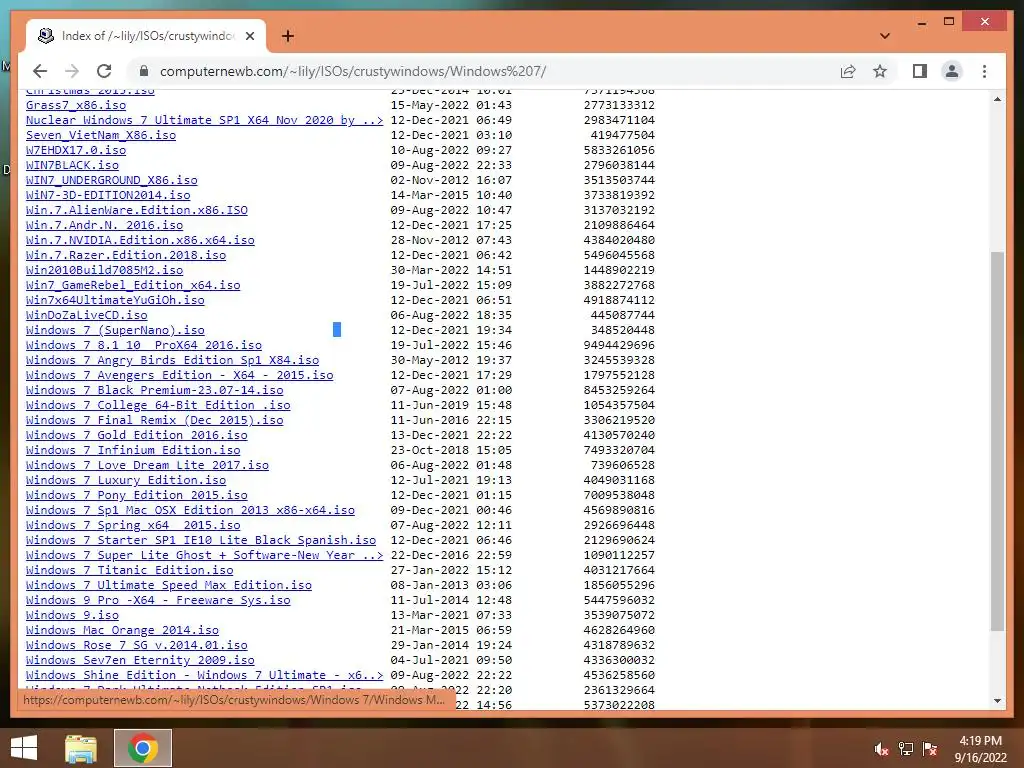Download Windows 7 Angry Birds Edition
The height and width of the screenshot is (768, 1024).
[x=172, y=360]
